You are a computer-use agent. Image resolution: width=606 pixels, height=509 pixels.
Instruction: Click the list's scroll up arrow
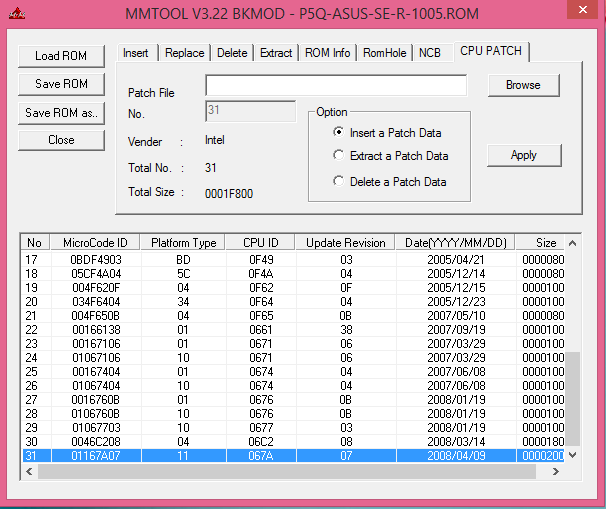click(573, 243)
